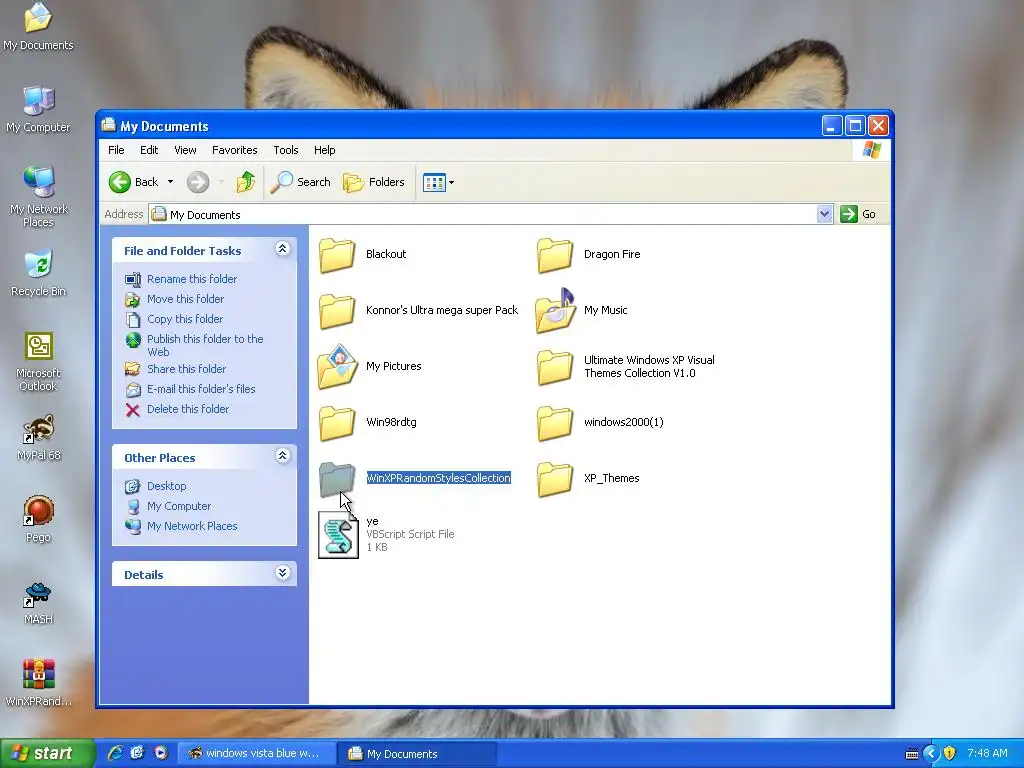Expand the Details panel
This screenshot has height=768, width=1024.
(282, 573)
